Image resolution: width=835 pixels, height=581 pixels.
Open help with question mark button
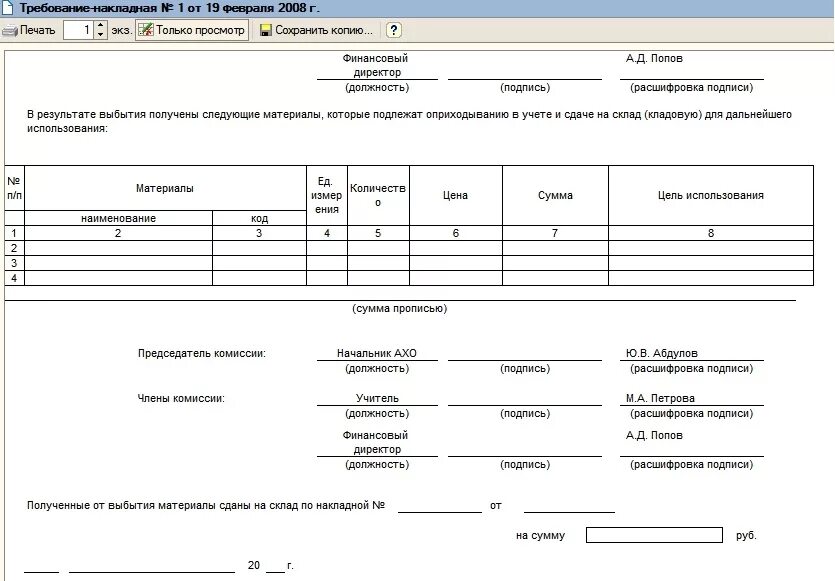pos(394,30)
